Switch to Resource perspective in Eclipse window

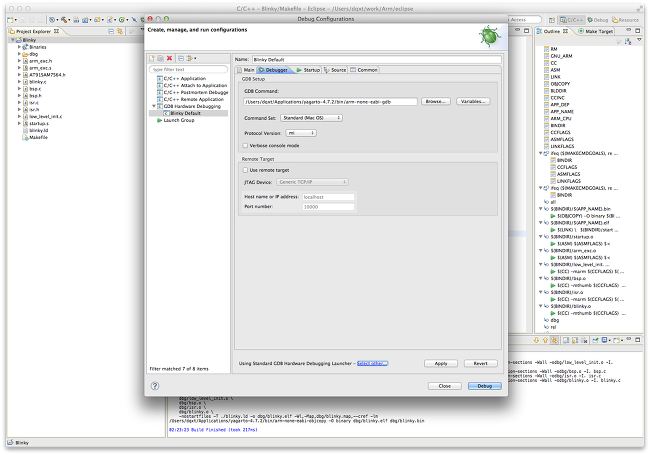coord(626,20)
